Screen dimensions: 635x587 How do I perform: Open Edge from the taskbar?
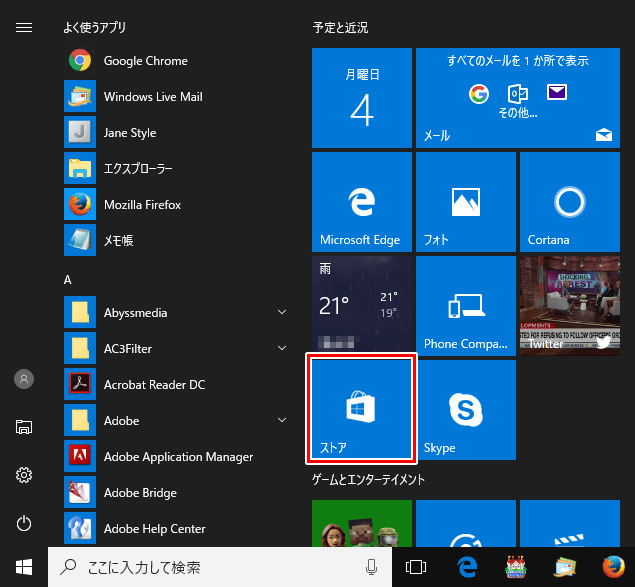[467, 567]
